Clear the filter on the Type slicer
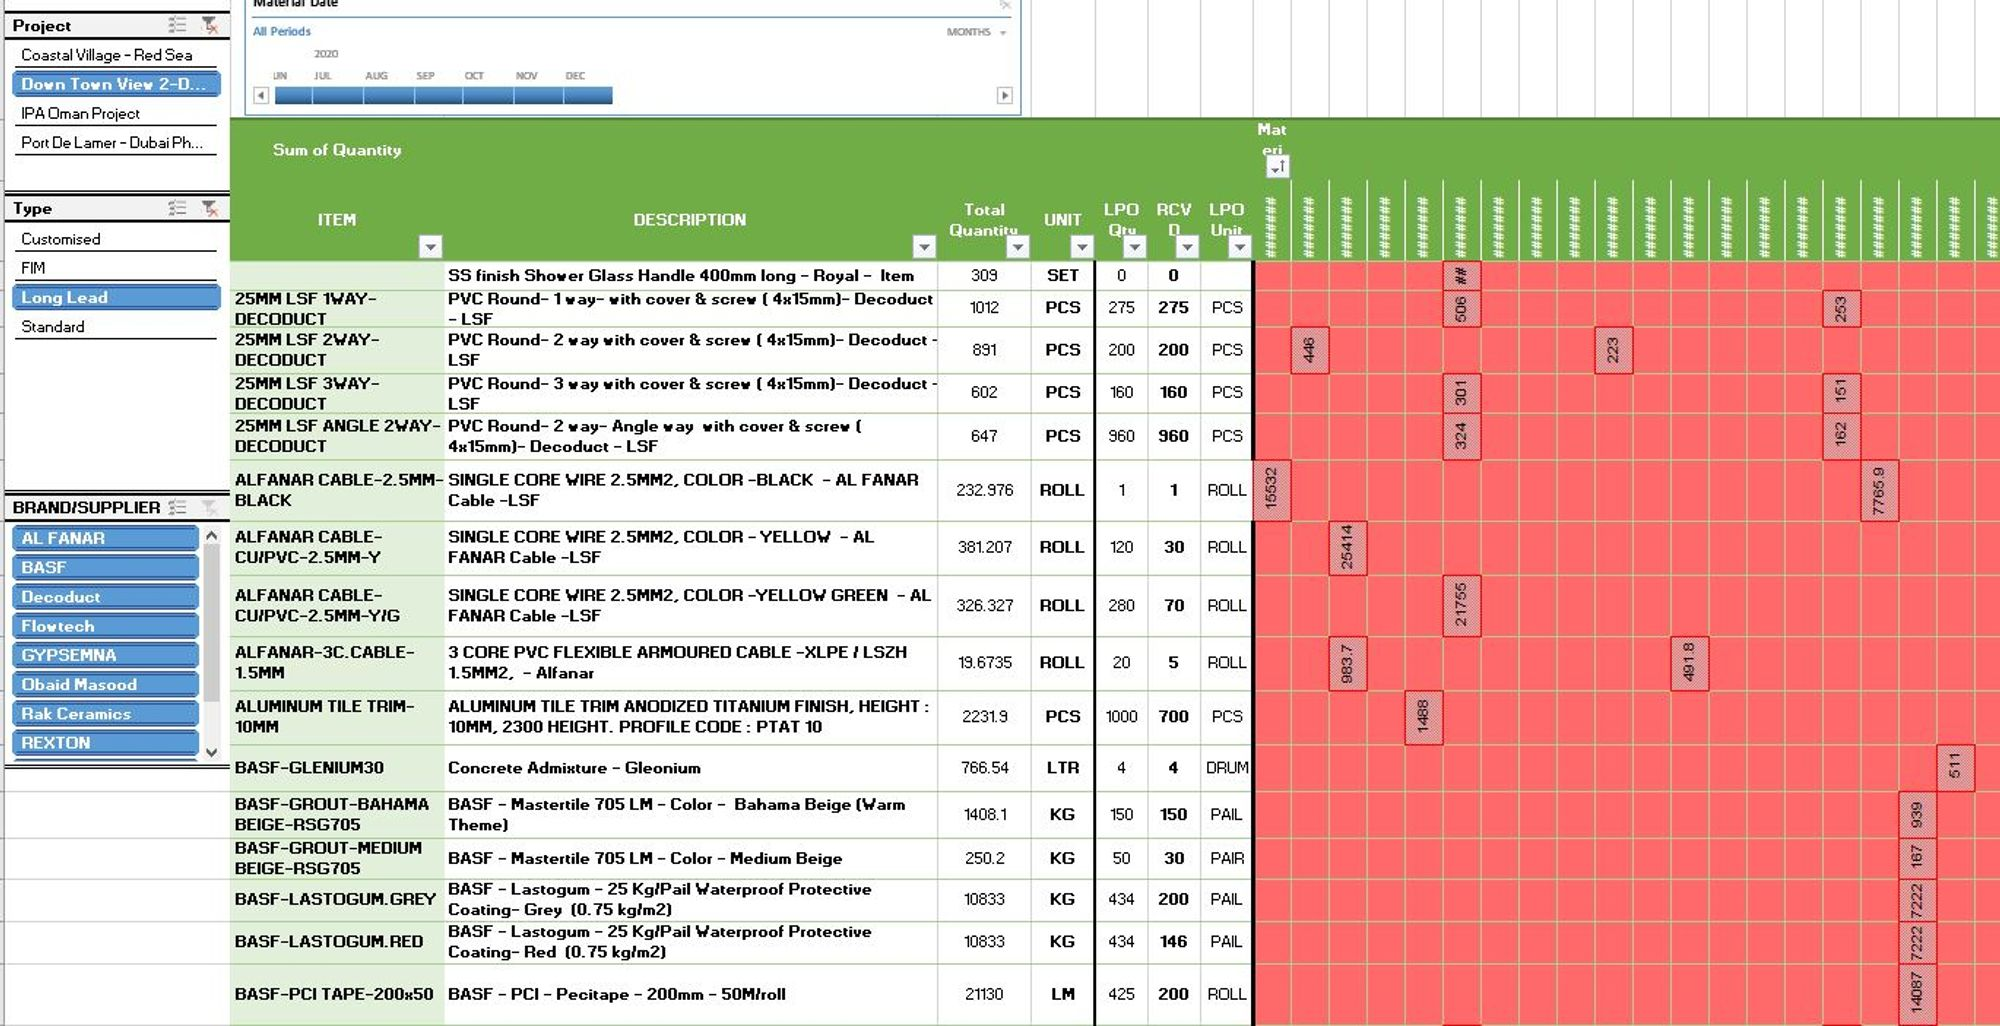Image resolution: width=2000 pixels, height=1026 pixels. click(x=209, y=208)
